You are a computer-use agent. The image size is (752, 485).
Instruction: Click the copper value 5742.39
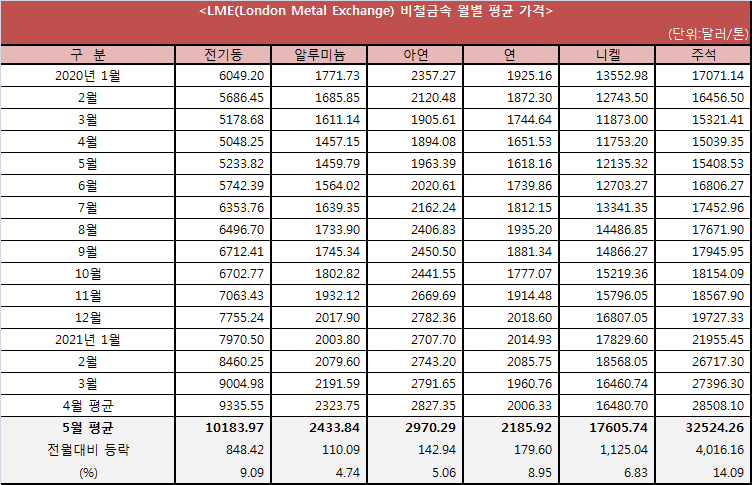pos(241,186)
